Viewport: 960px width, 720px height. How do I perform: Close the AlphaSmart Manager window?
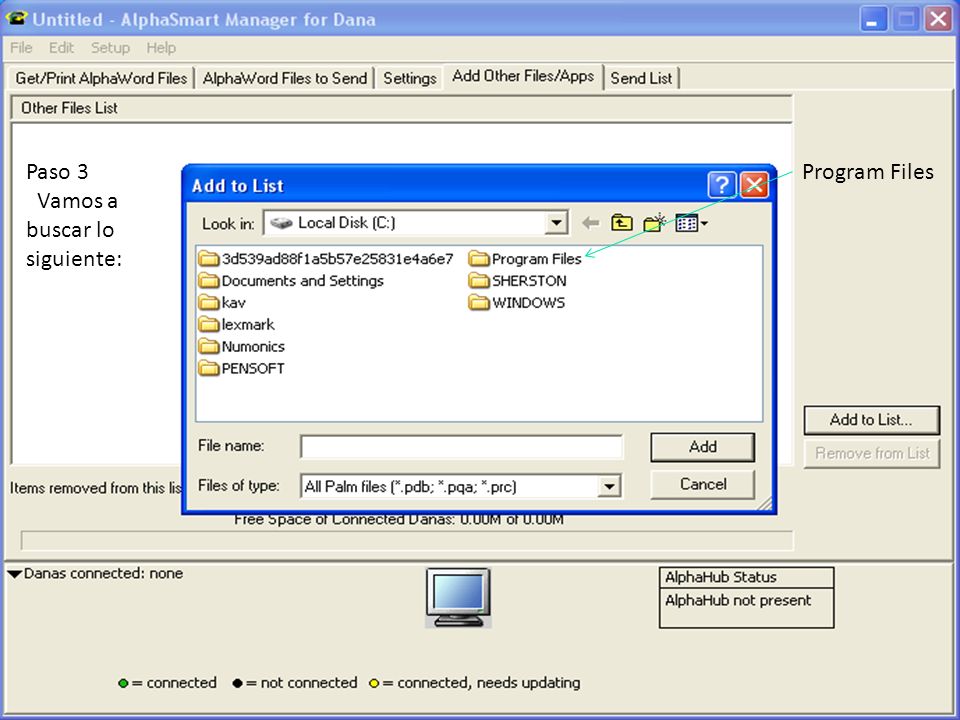[938, 19]
